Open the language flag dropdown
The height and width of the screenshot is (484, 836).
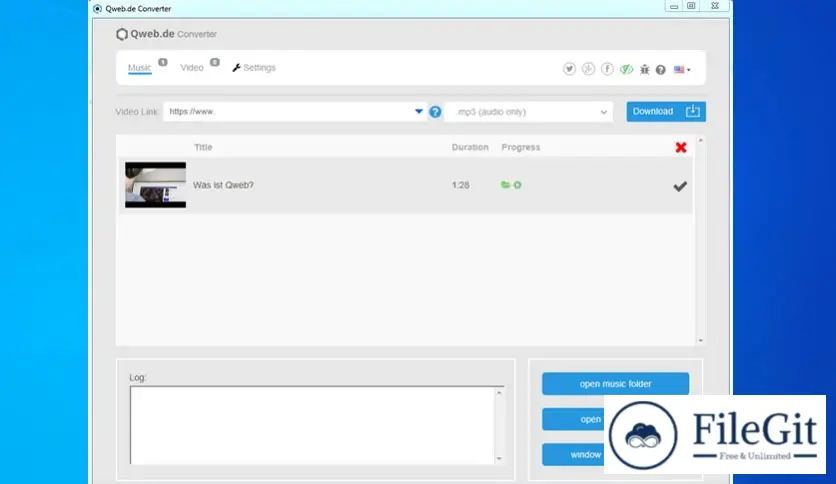point(682,70)
